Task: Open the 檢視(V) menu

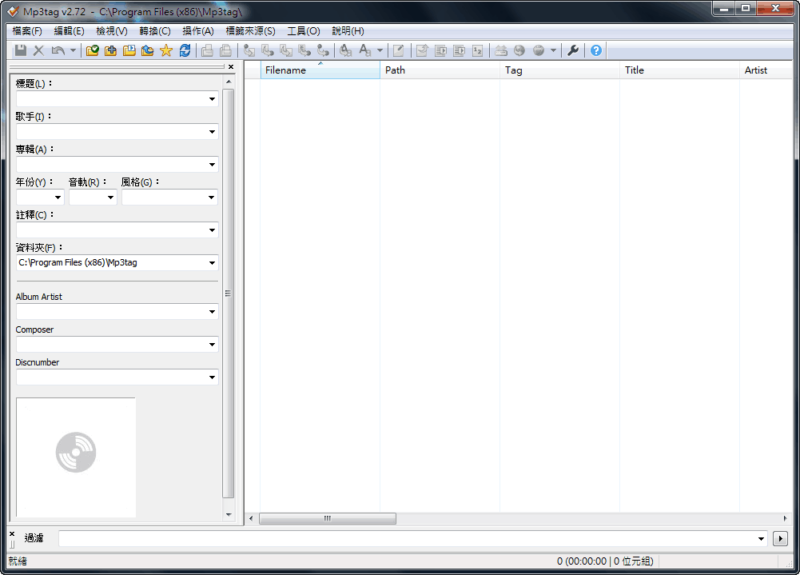Action: click(x=112, y=31)
